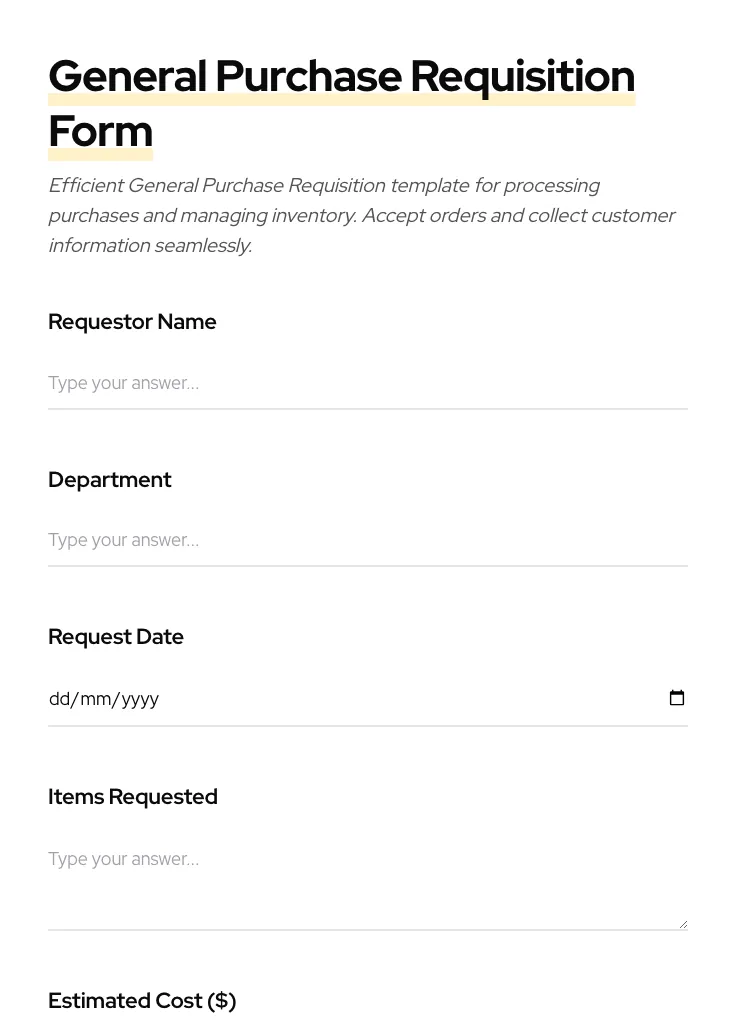
Task: Select the day portion of the date field
Action: tap(58, 698)
